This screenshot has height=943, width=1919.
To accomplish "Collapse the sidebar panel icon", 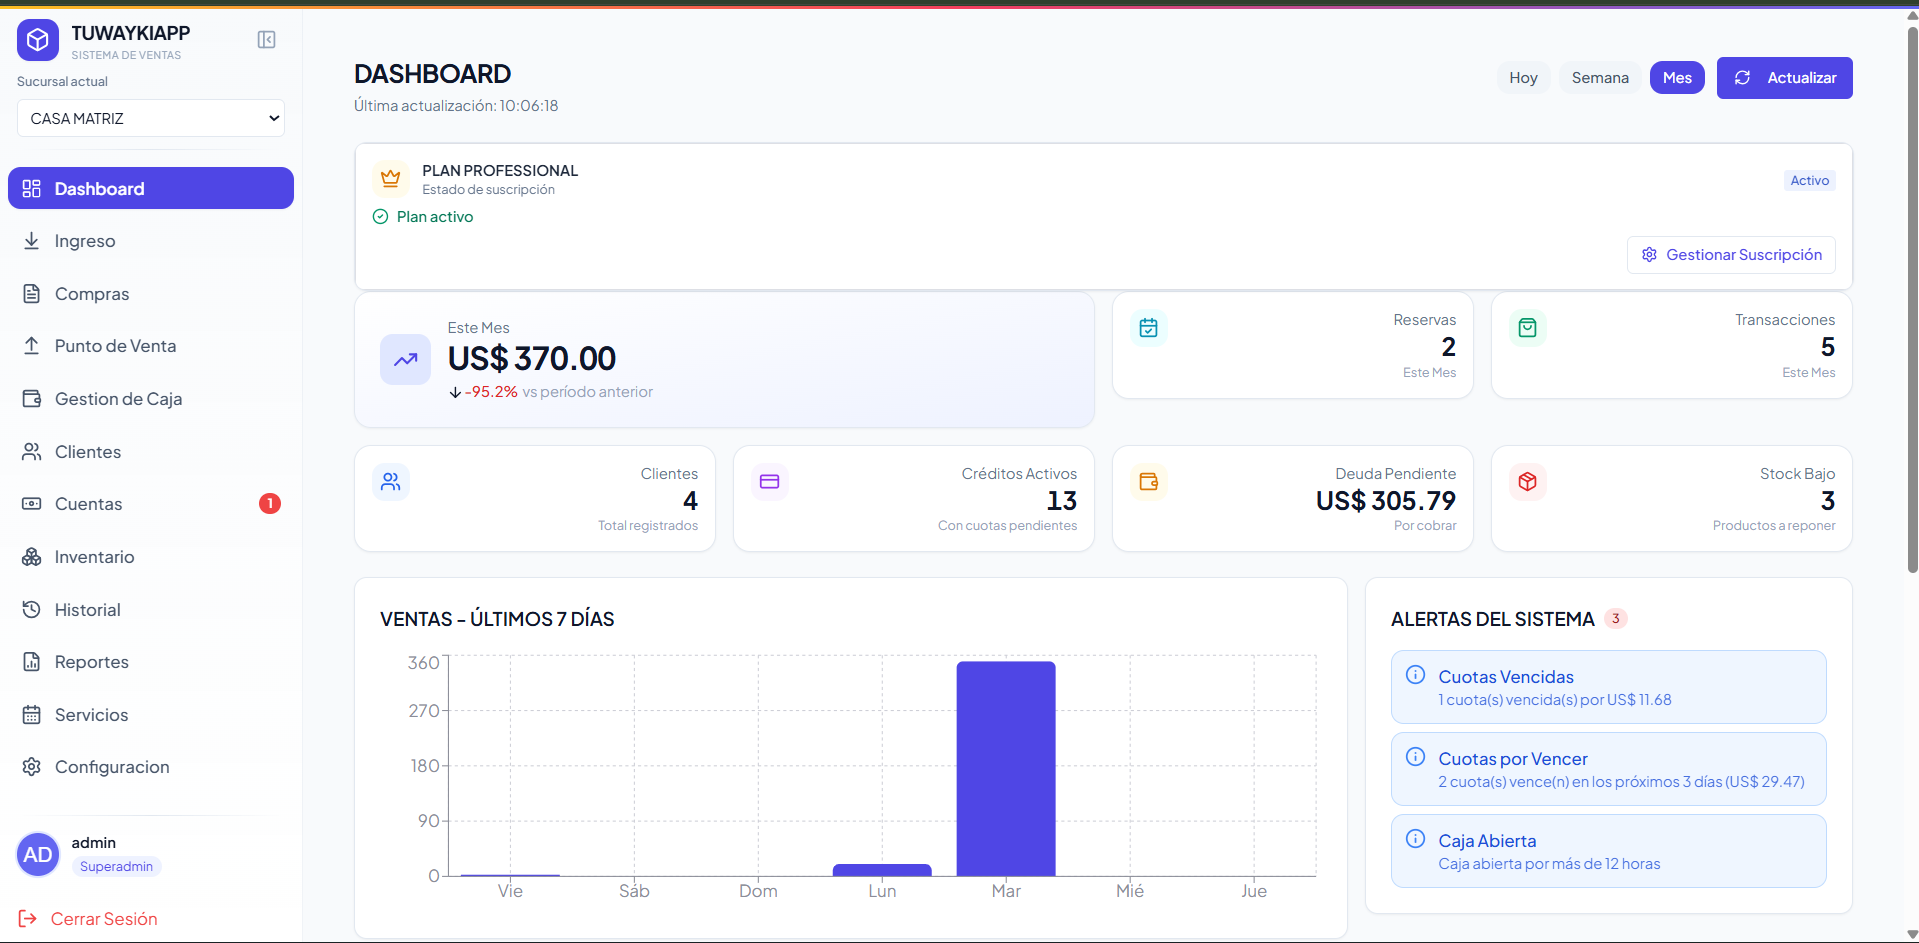I will point(266,39).
